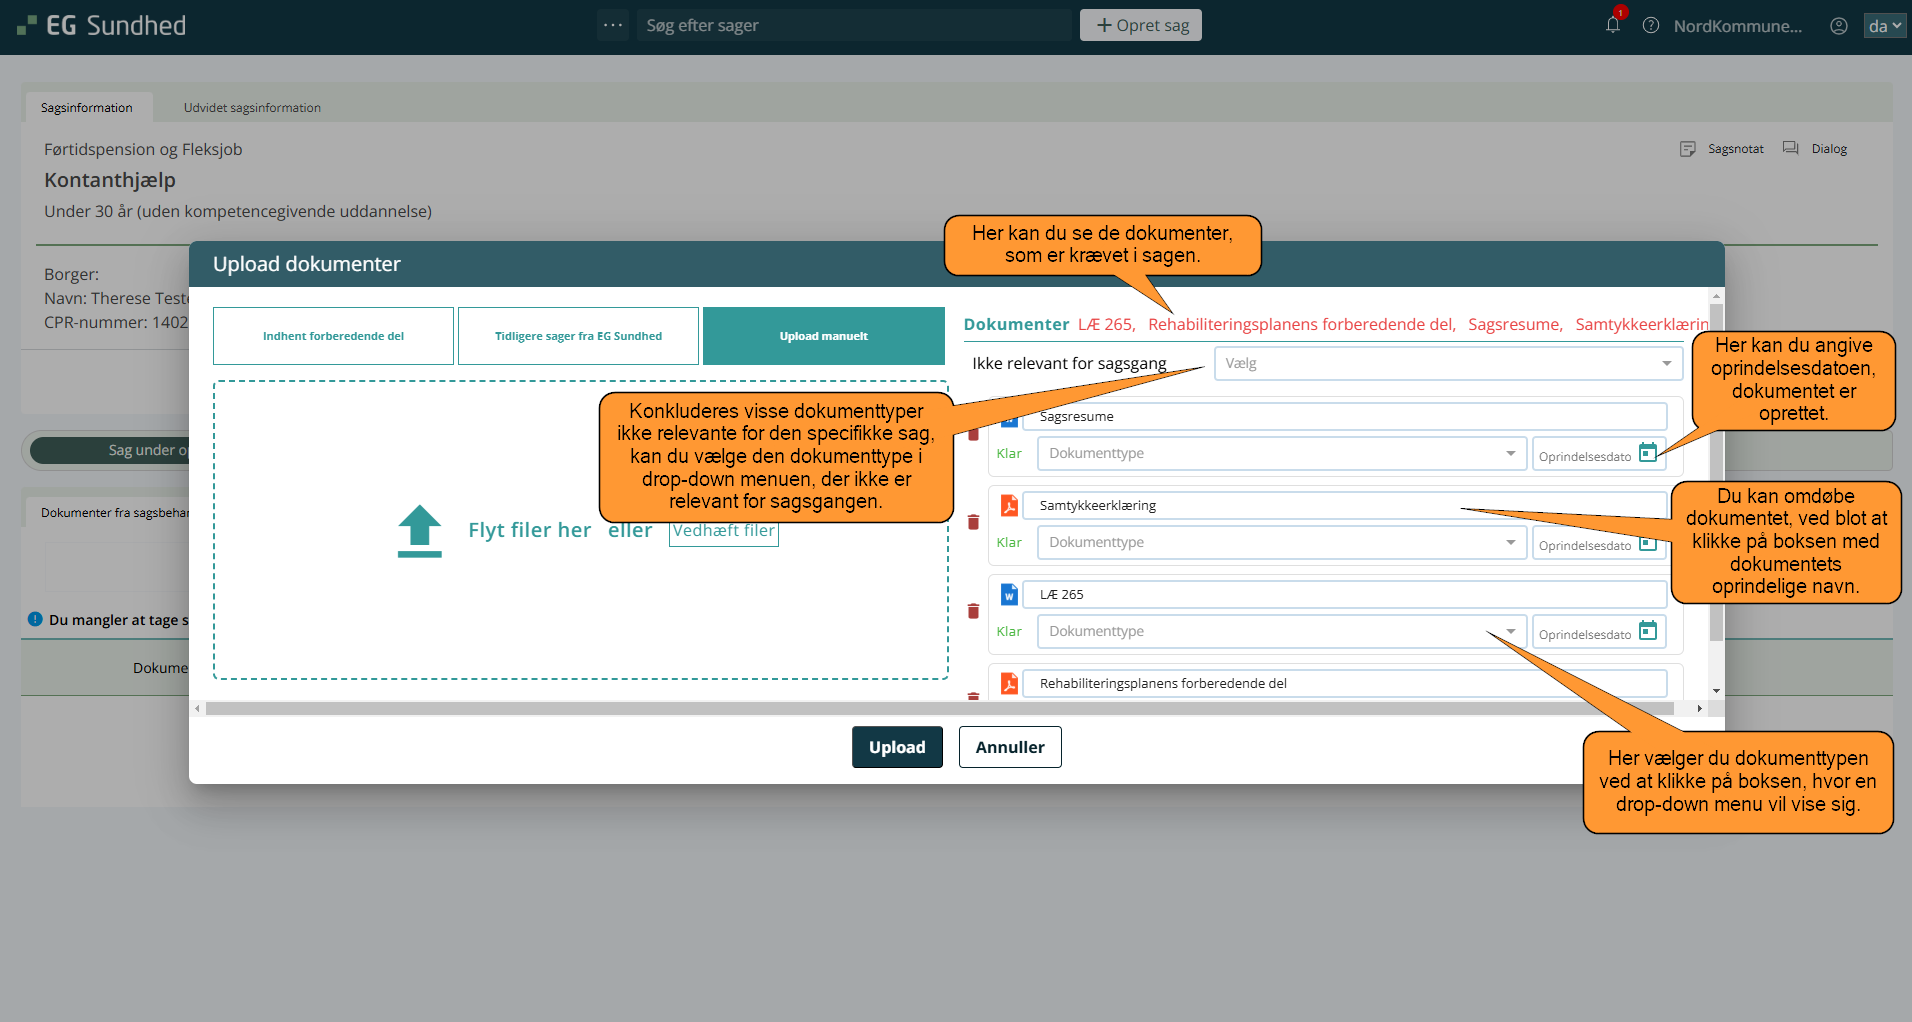Open the three-dots menu in header

(x=613, y=25)
